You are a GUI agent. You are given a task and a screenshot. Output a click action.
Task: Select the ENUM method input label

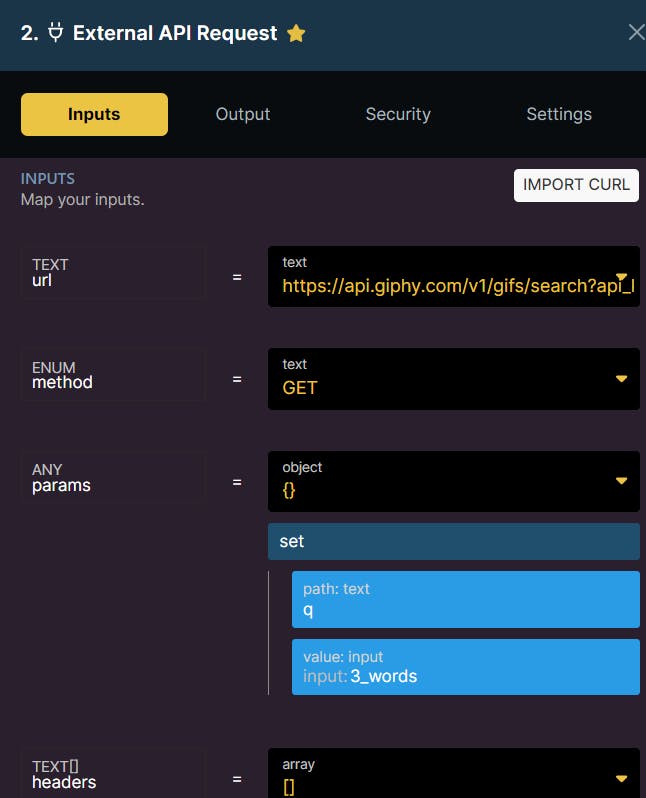click(x=112, y=375)
